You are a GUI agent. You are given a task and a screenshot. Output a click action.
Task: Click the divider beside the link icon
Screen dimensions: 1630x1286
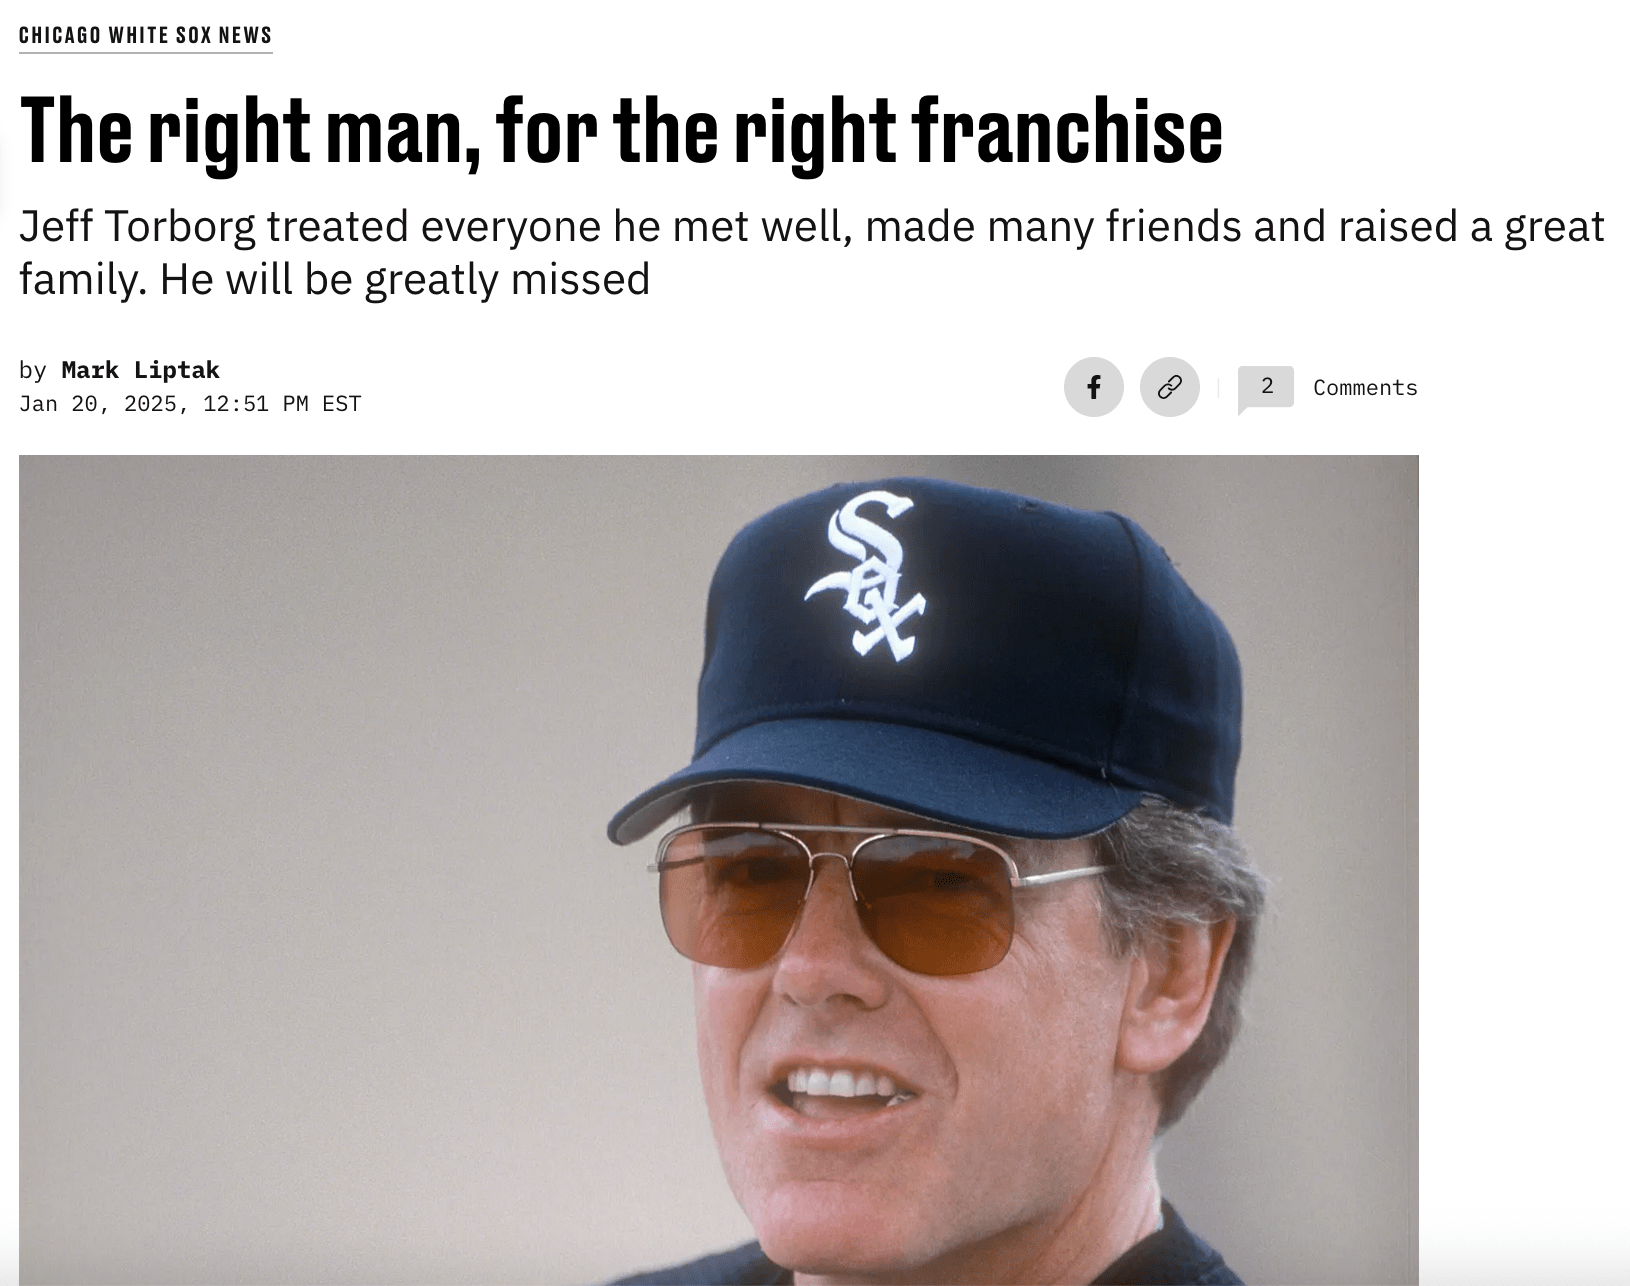[x=1218, y=388]
